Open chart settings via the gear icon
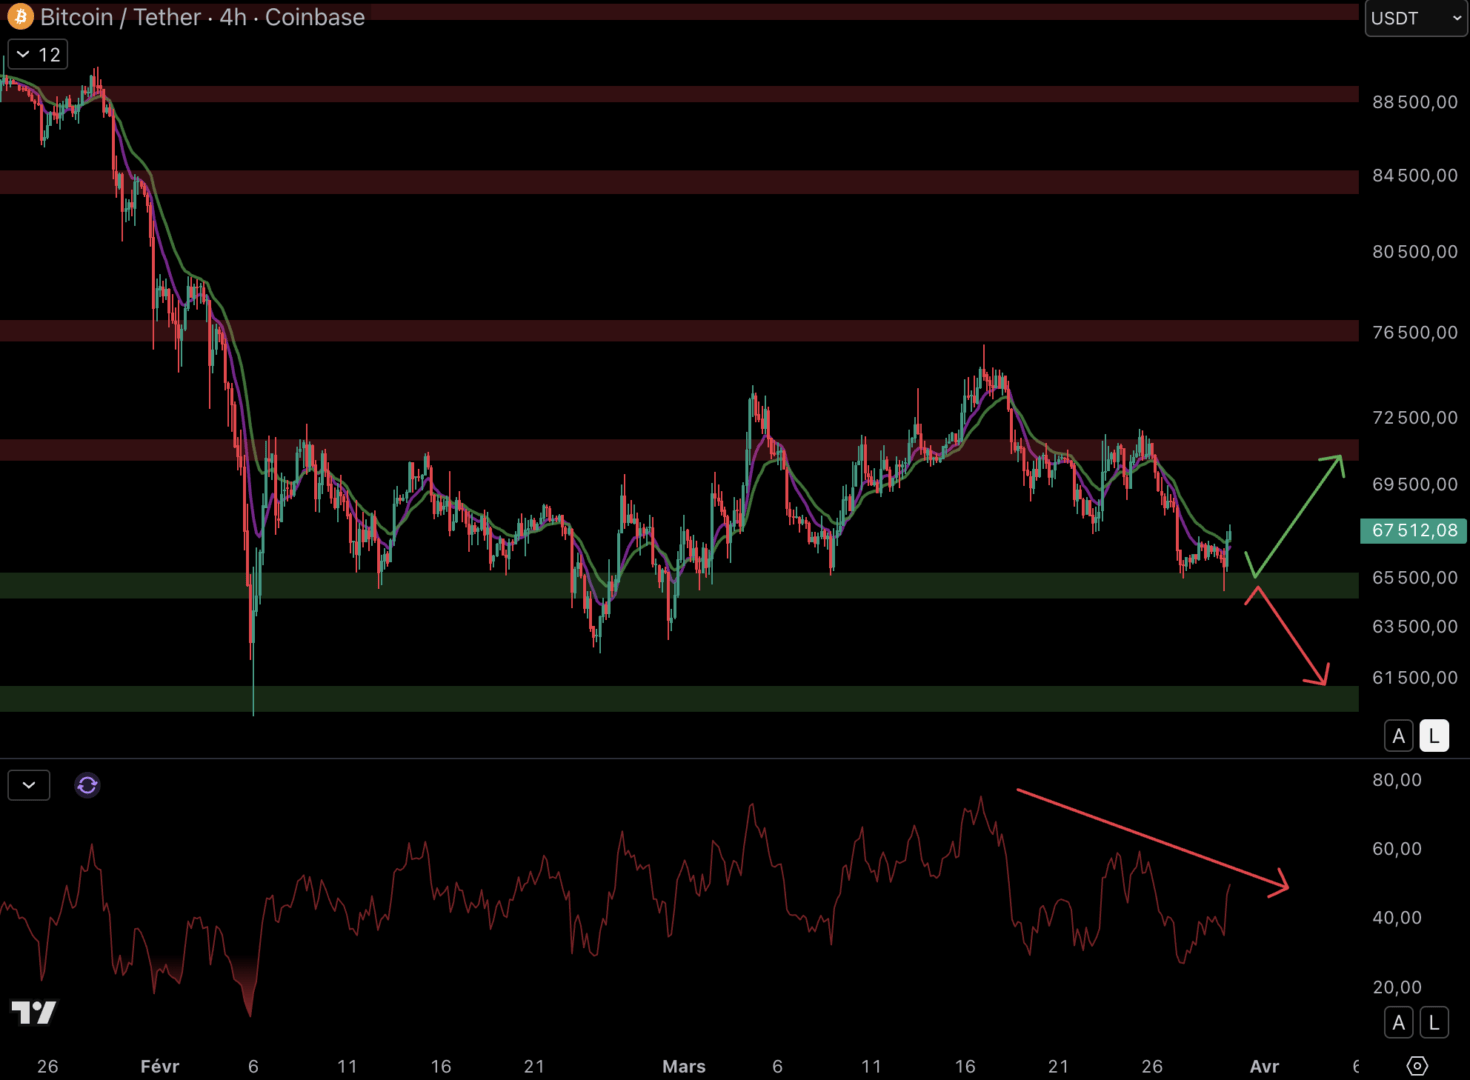Viewport: 1470px width, 1080px height. coord(1417,1066)
